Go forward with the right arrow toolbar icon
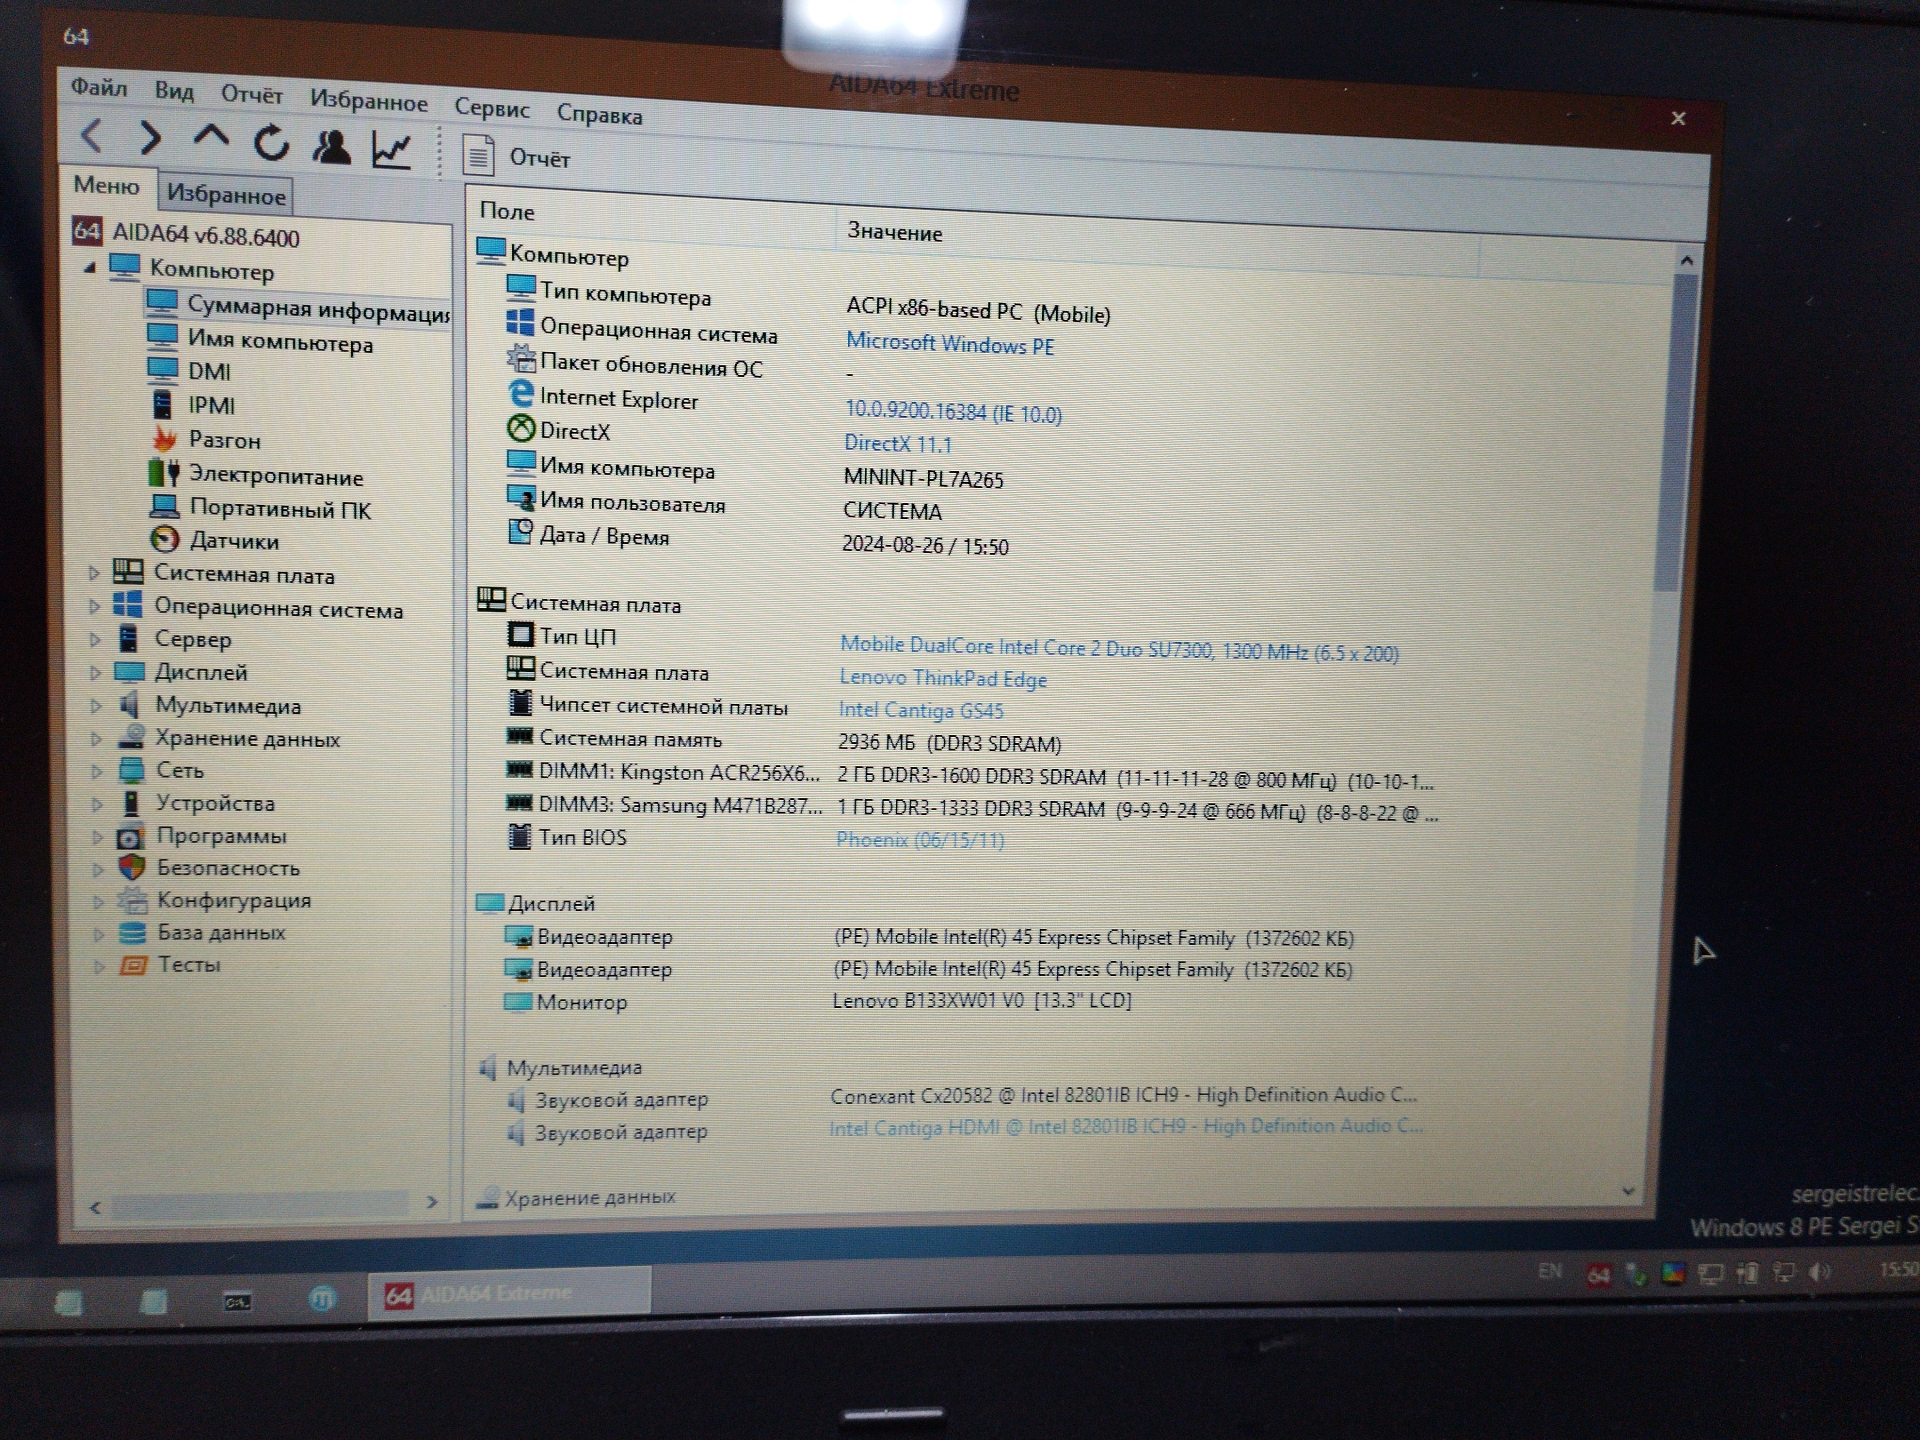Screen dimensions: 1920x1440 click(150, 138)
